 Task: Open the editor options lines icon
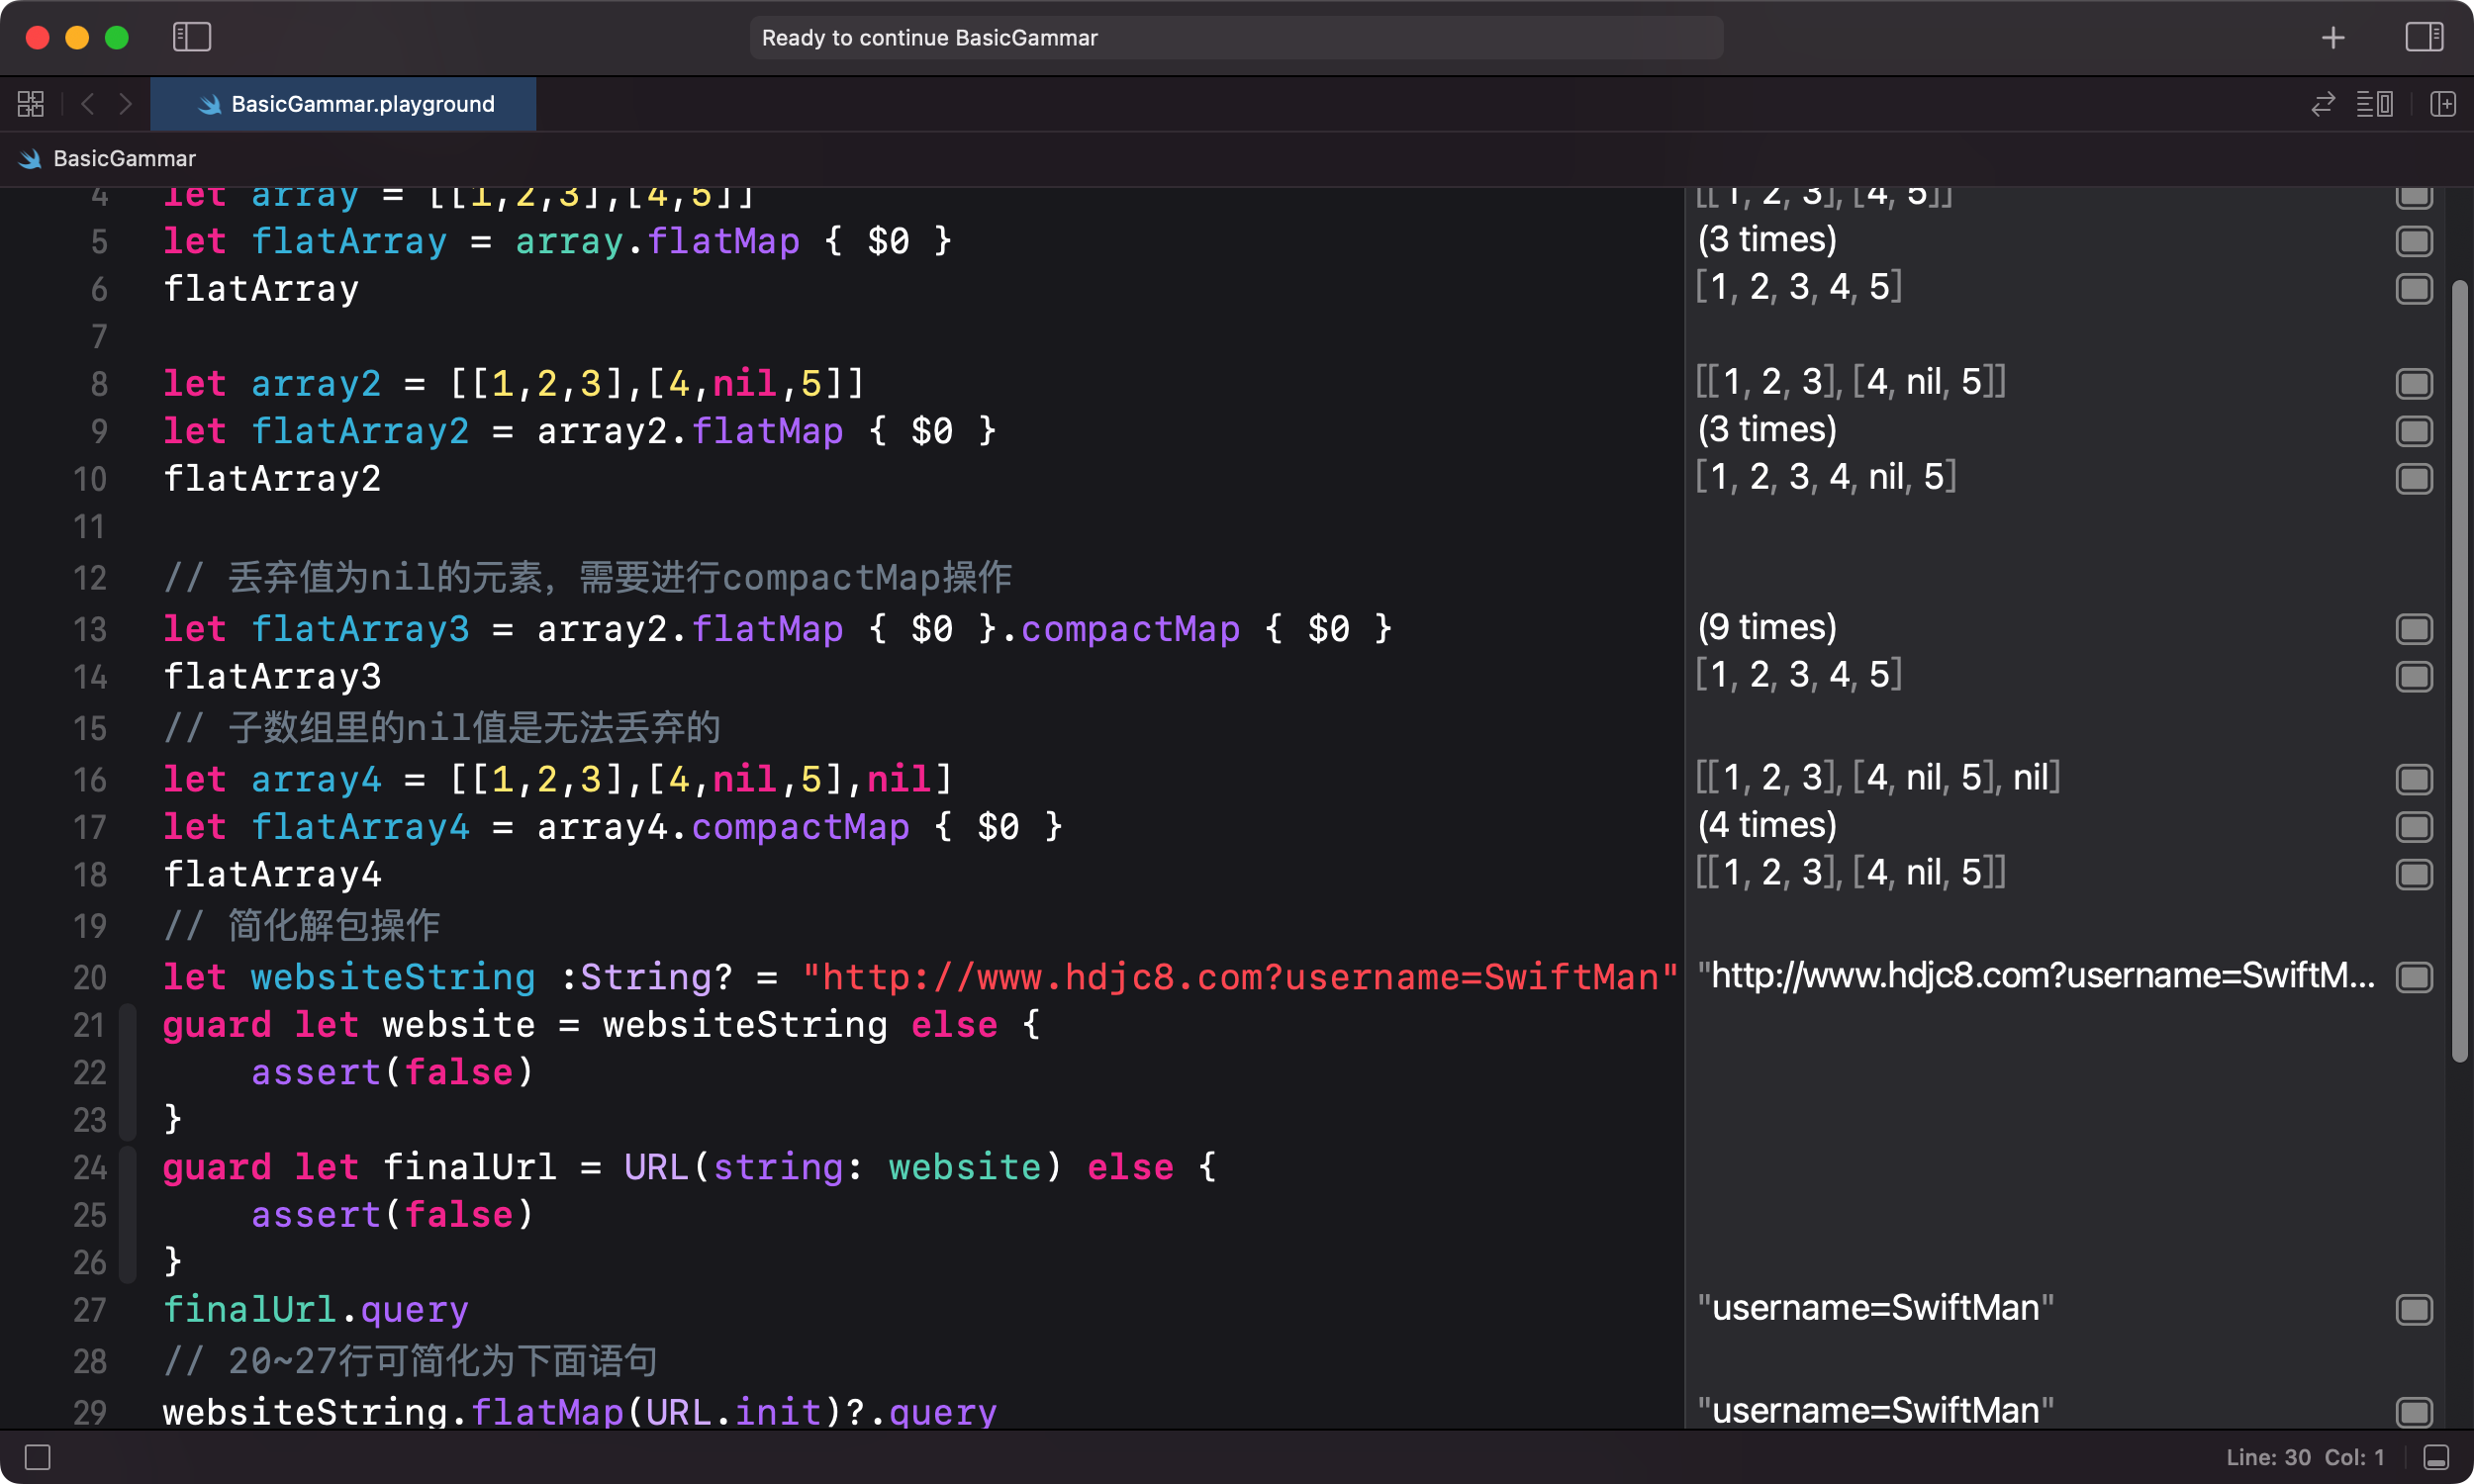pos(2375,104)
